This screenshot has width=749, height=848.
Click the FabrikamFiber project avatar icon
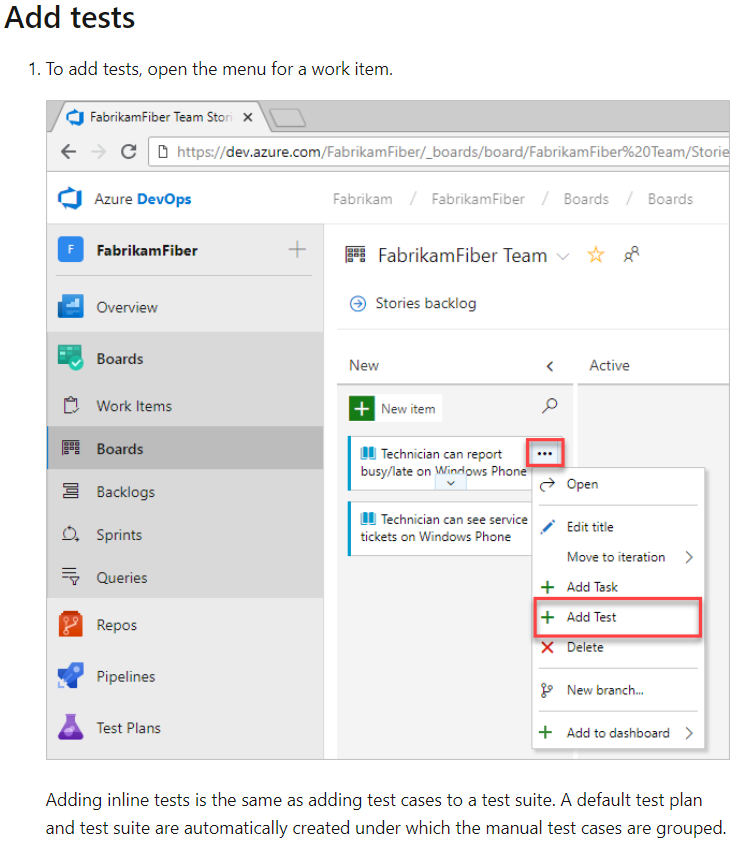pos(70,250)
